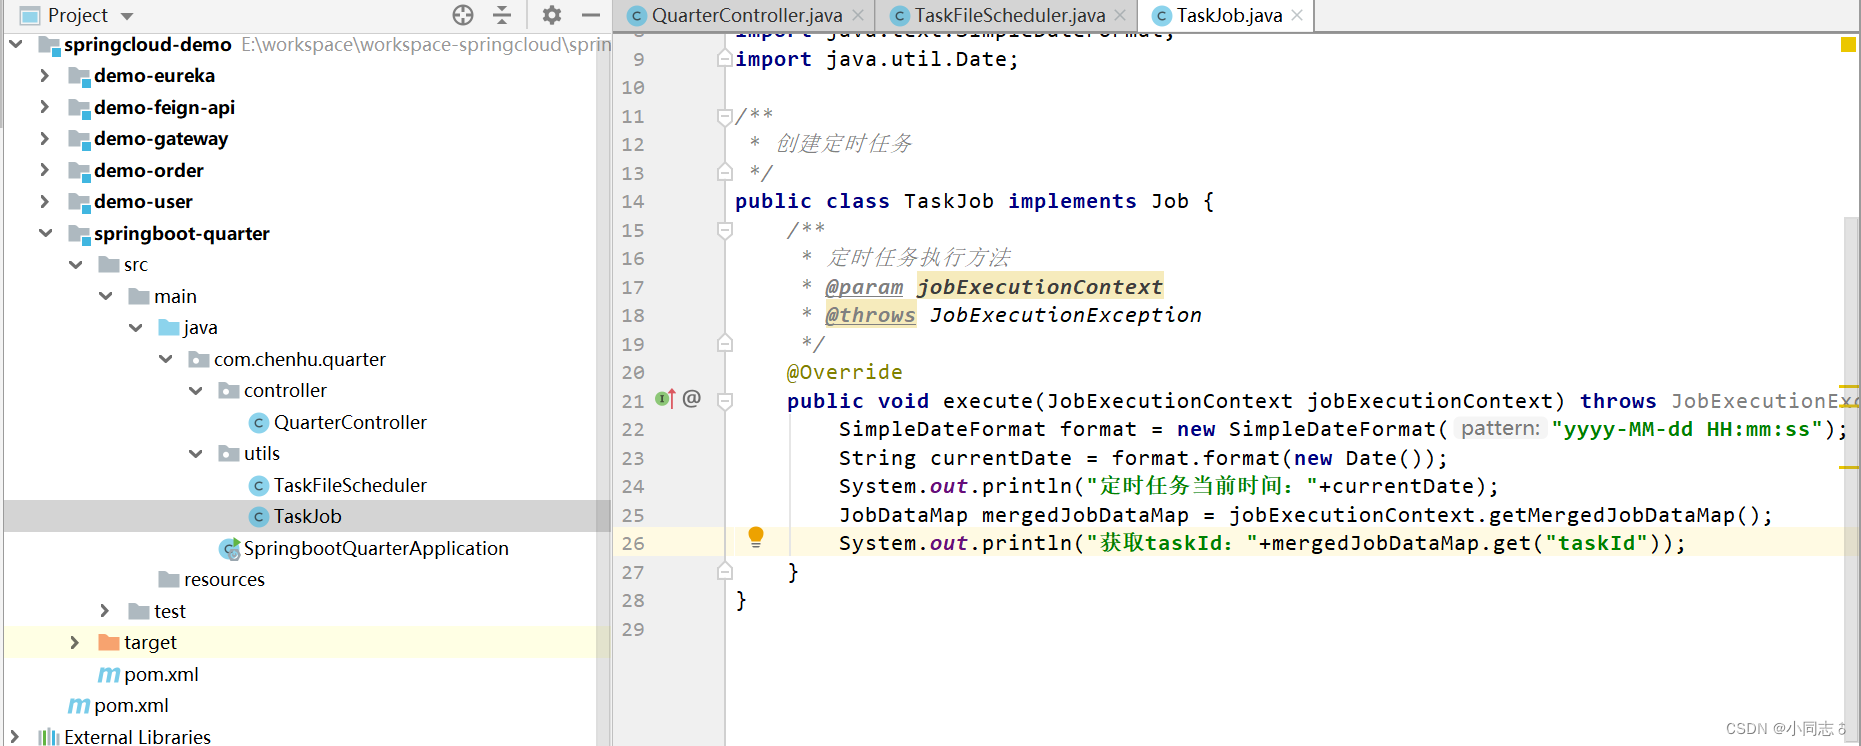Click the Maven icon of root pom.xml

(x=79, y=705)
